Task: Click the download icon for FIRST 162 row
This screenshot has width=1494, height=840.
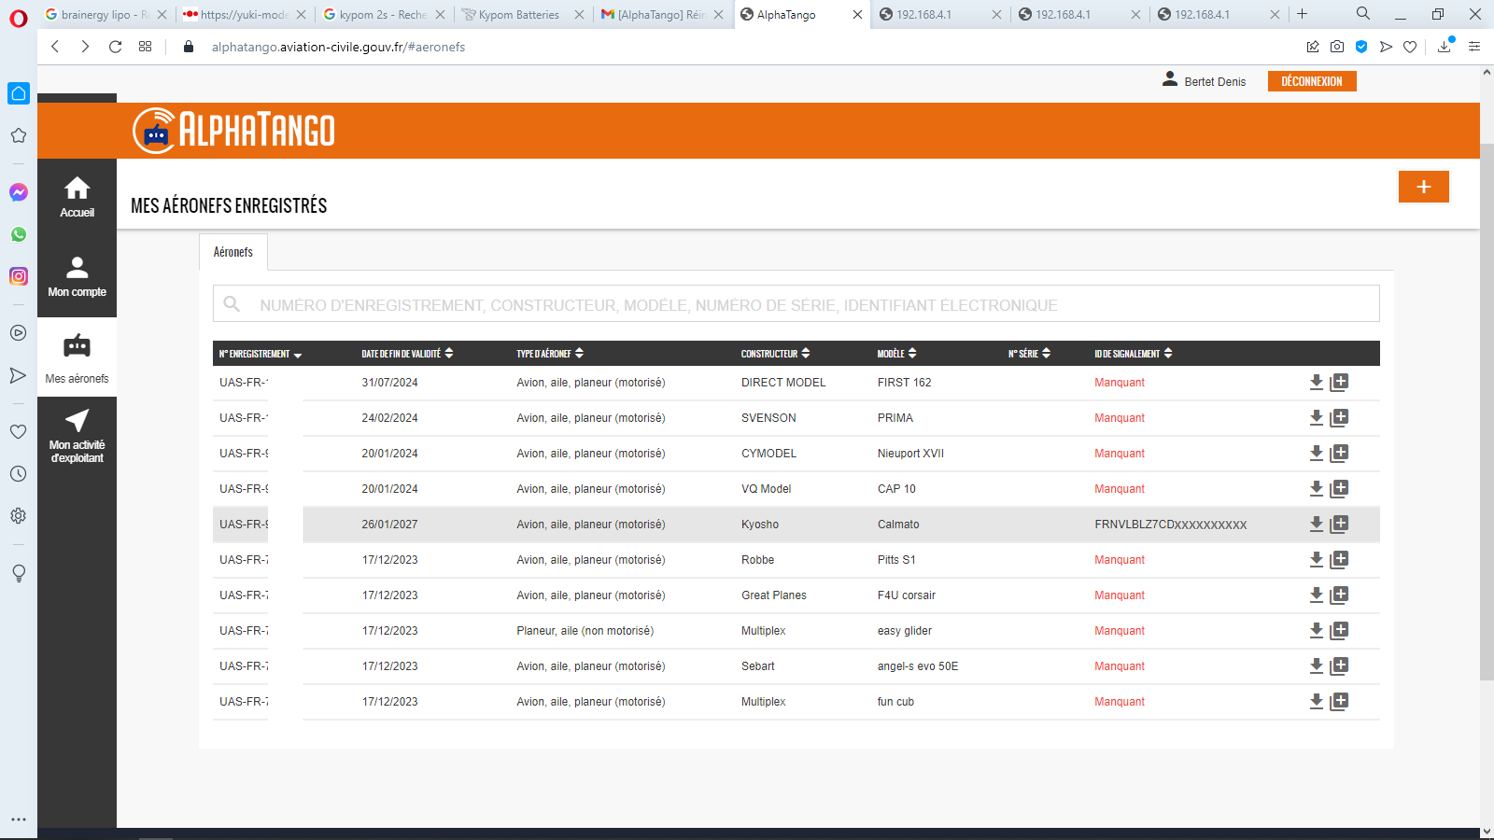Action: pyautogui.click(x=1316, y=382)
